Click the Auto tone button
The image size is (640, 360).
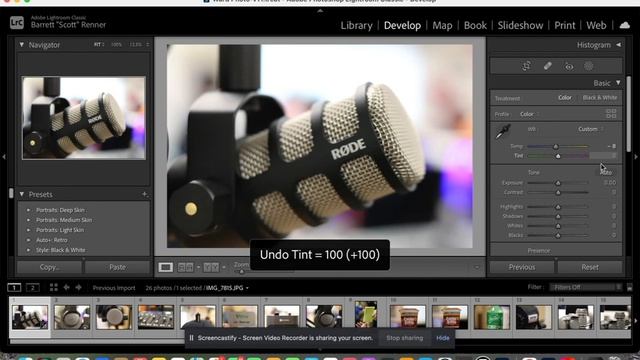[x=607, y=172]
